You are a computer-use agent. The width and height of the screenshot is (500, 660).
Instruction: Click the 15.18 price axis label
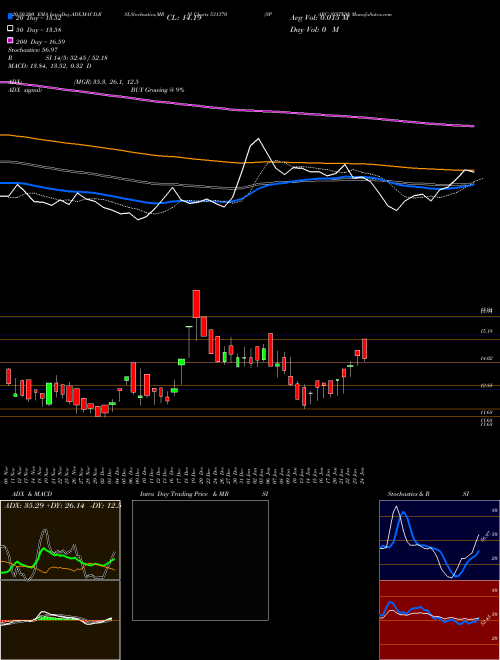pos(486,332)
